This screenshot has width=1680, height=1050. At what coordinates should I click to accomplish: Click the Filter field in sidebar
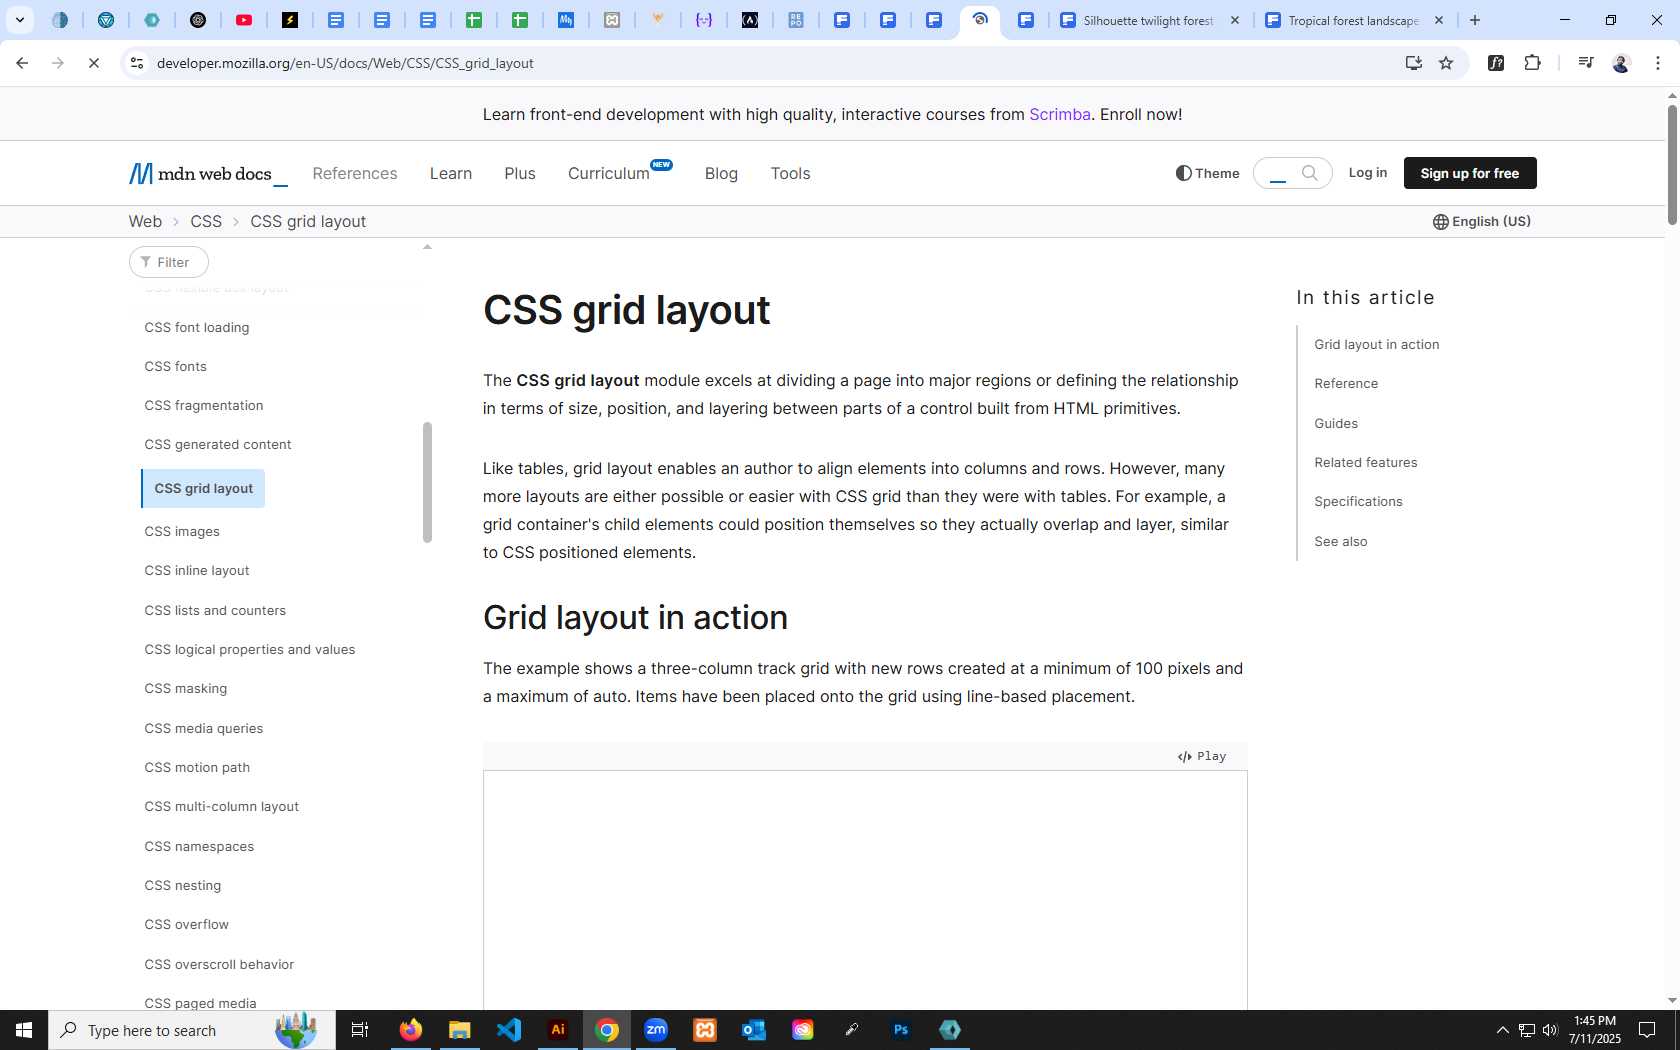[169, 262]
